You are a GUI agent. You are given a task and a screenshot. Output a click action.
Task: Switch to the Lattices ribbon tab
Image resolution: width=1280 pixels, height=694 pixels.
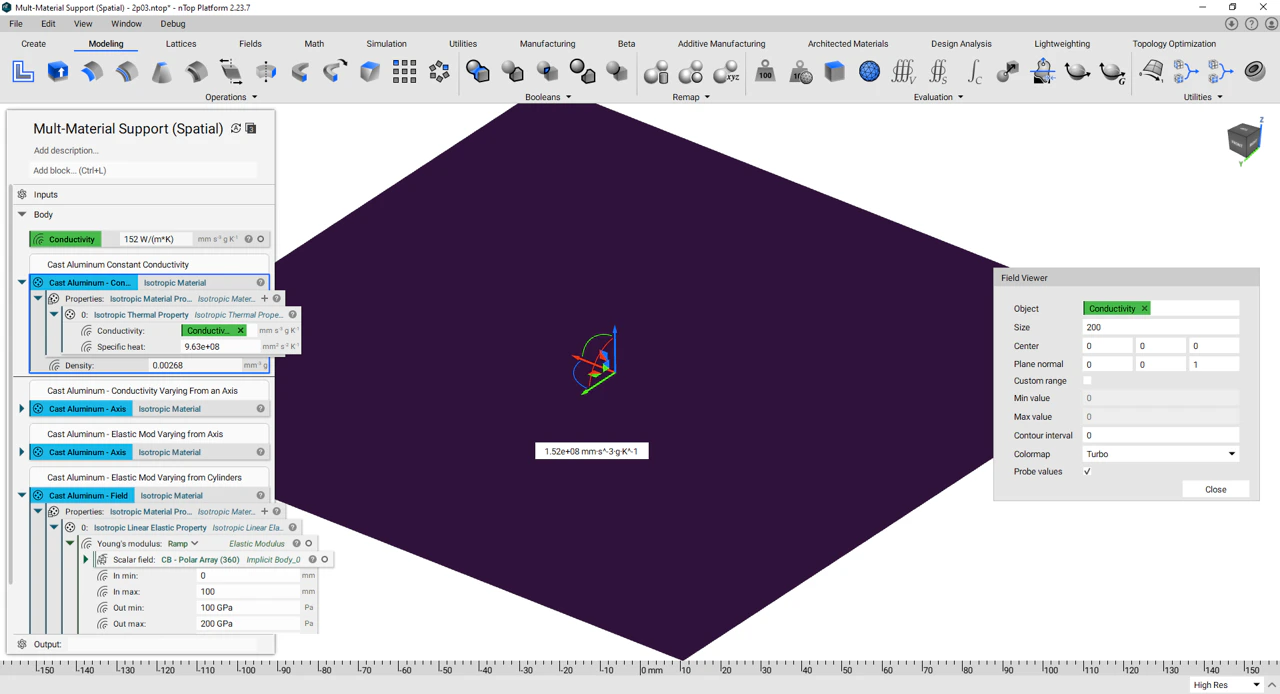(x=181, y=43)
